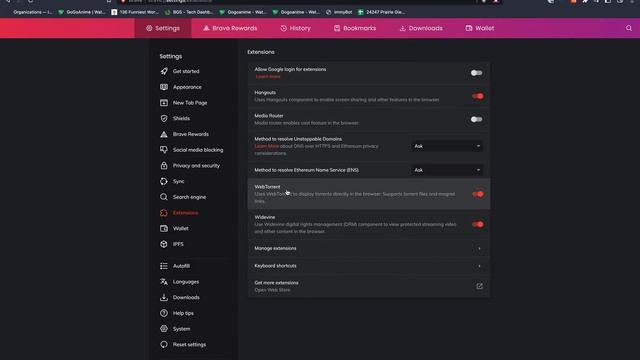Expand Manage extensions row arrow

(x=479, y=249)
